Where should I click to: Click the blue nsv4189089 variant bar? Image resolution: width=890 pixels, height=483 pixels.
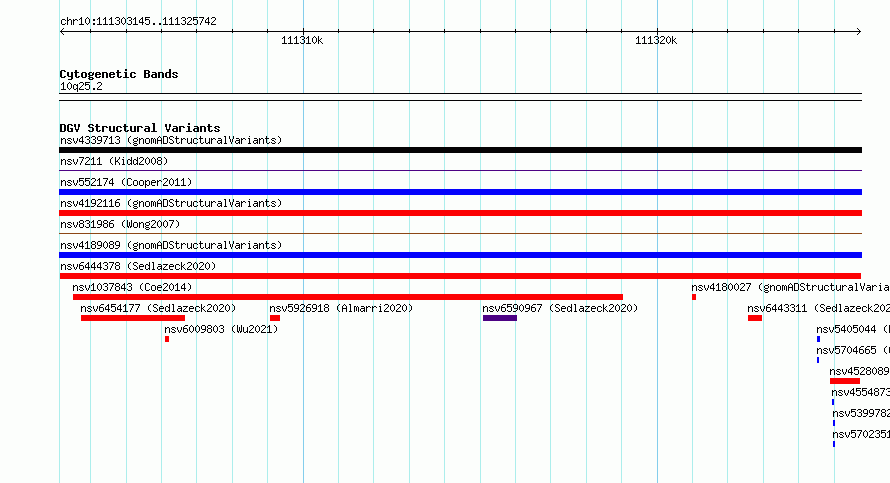point(460,255)
